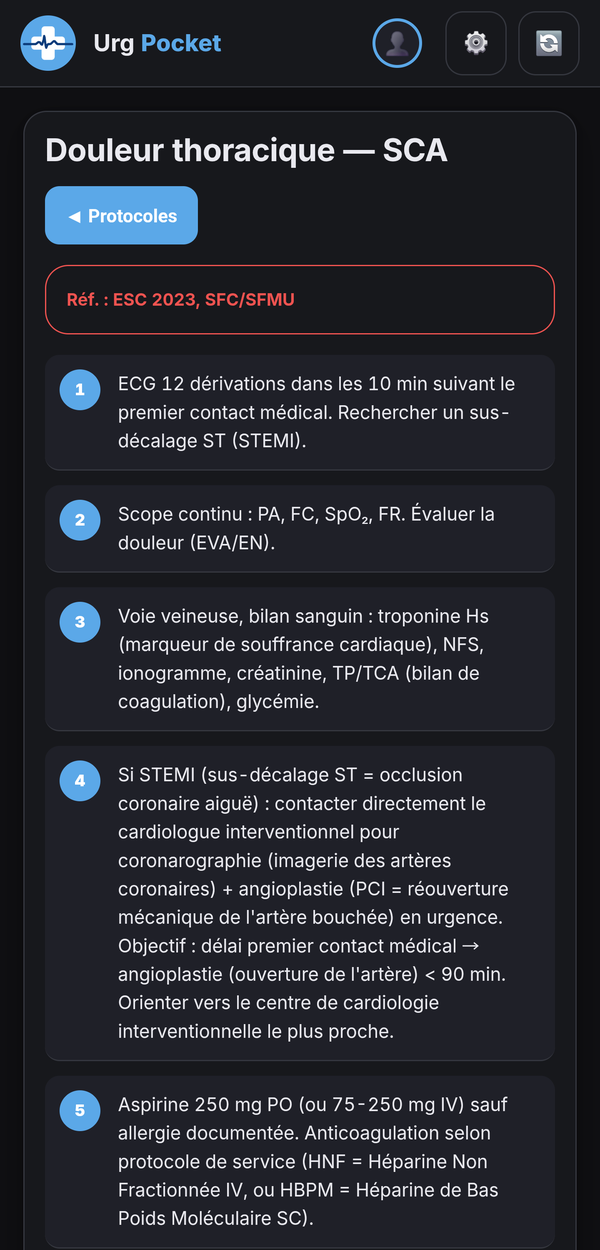Viewport: 600px width, 1250px height.
Task: Click the Urg Pocket medical cross logo
Action: (x=47, y=43)
